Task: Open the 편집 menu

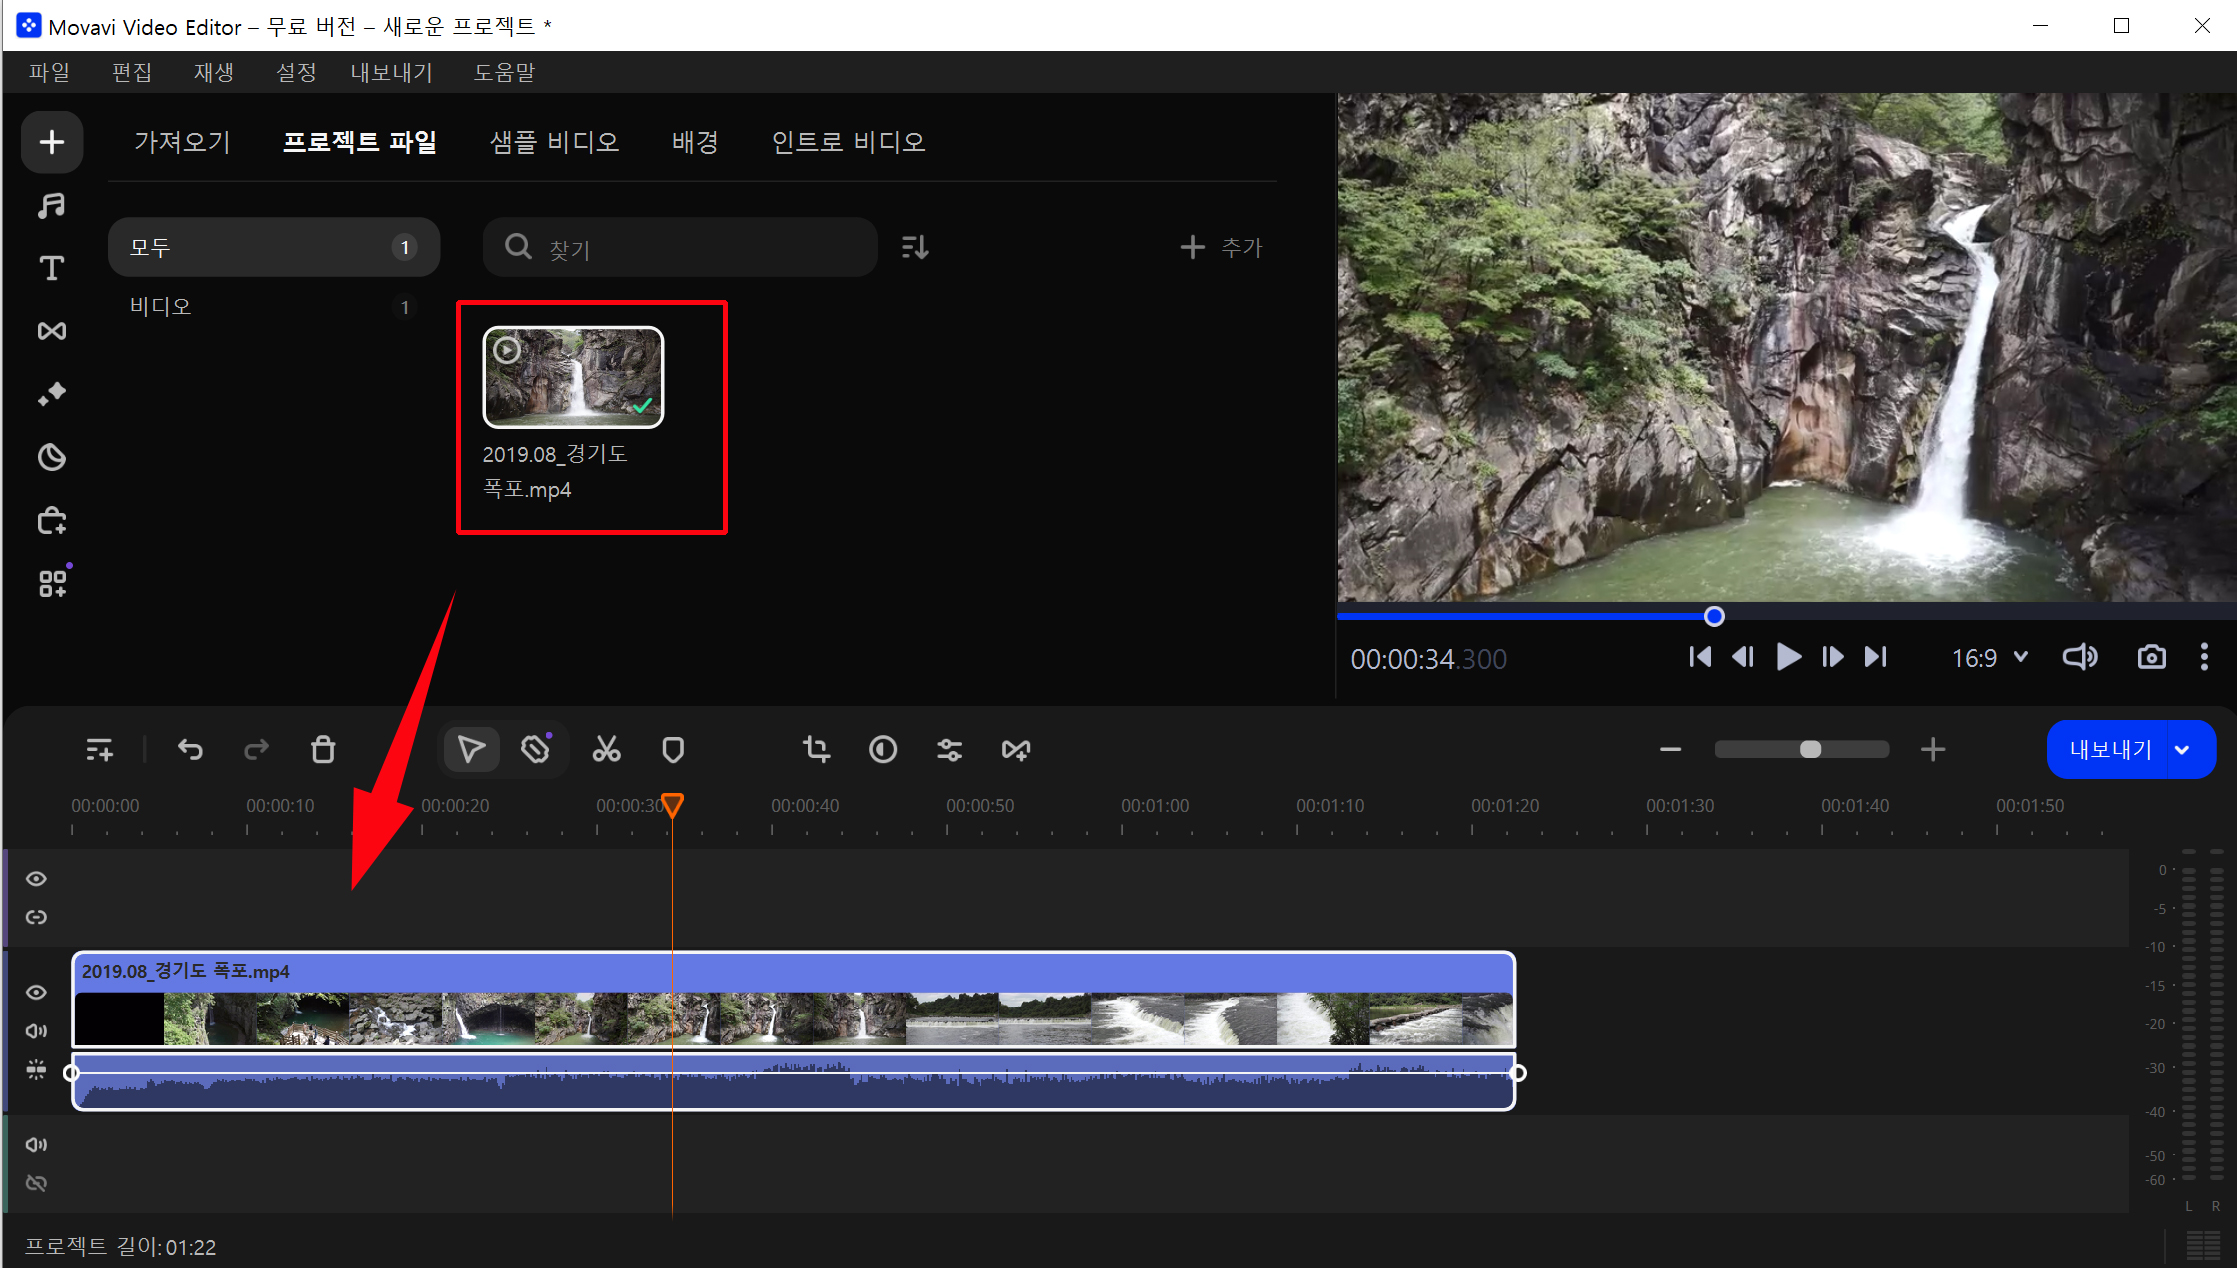Action: click(x=132, y=72)
